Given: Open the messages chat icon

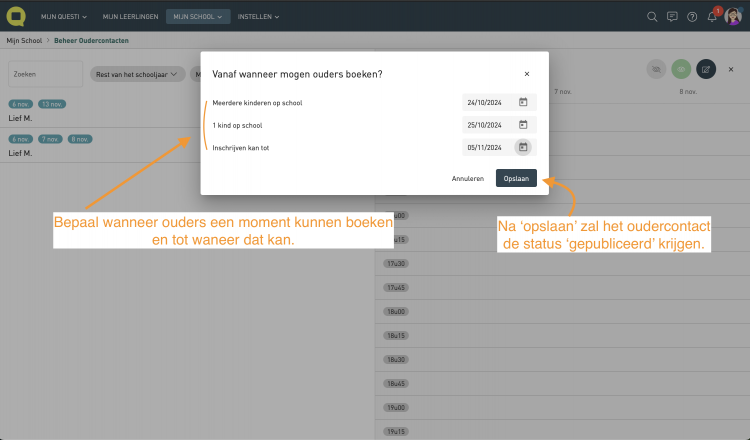Looking at the screenshot, I should (672, 17).
